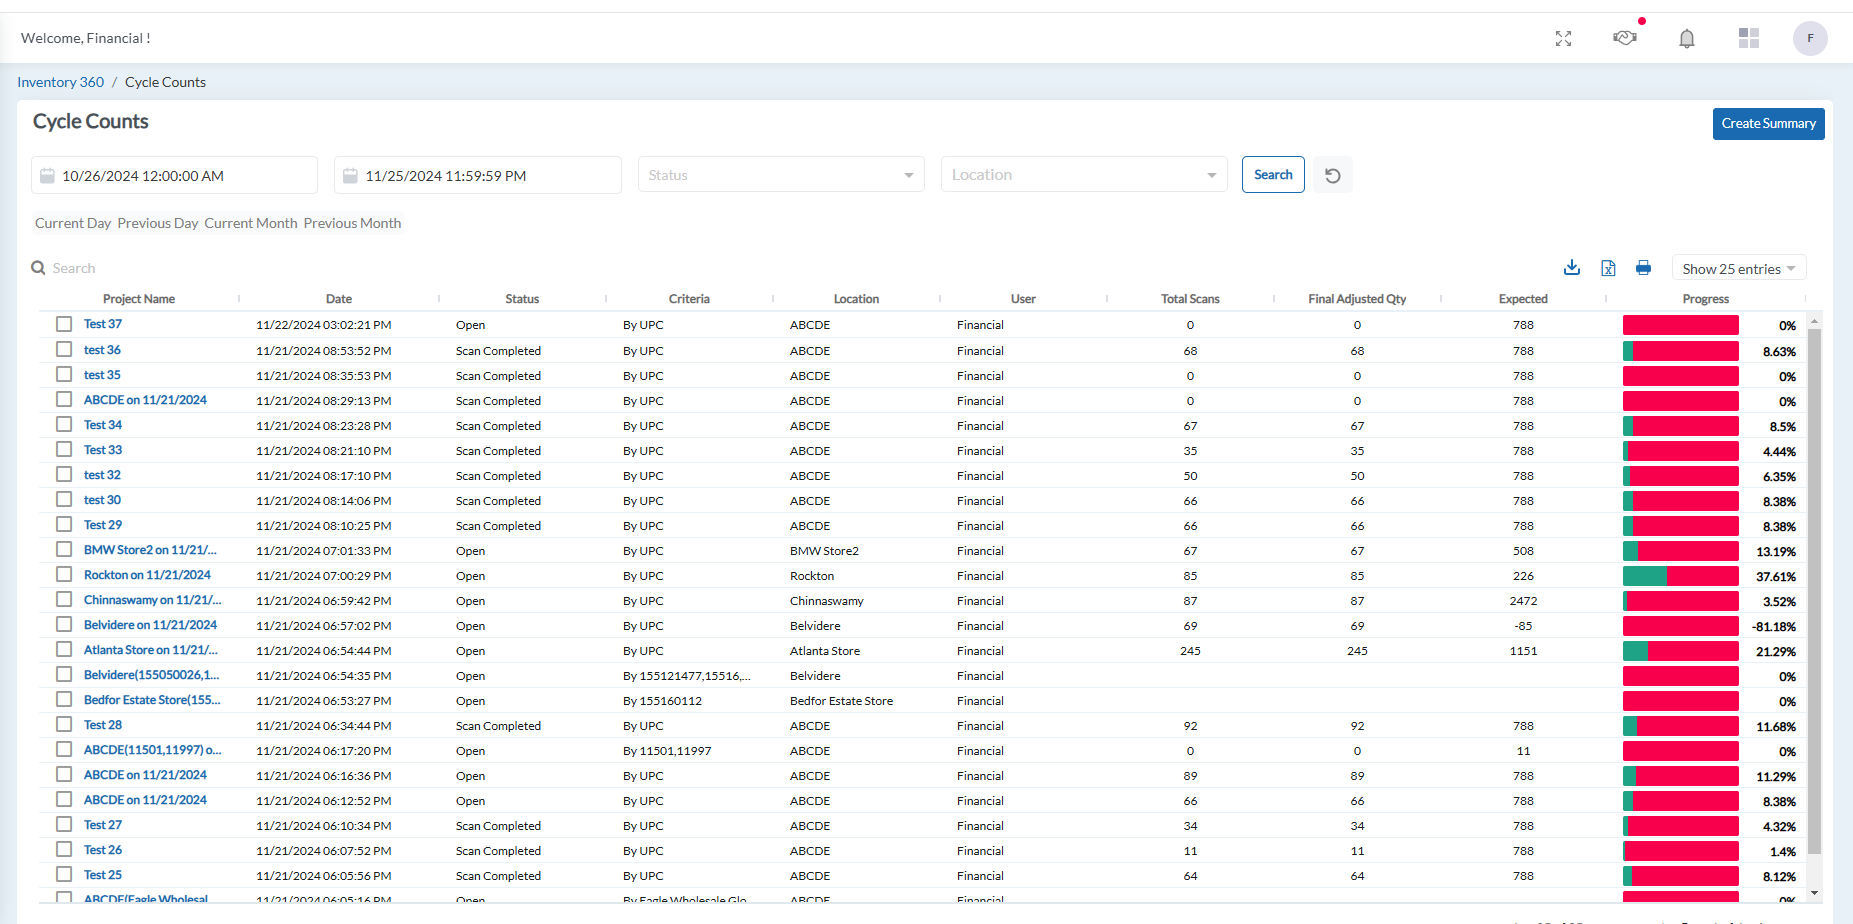
Task: Navigate to Inventory 360 breadcrumb link
Action: coord(60,81)
